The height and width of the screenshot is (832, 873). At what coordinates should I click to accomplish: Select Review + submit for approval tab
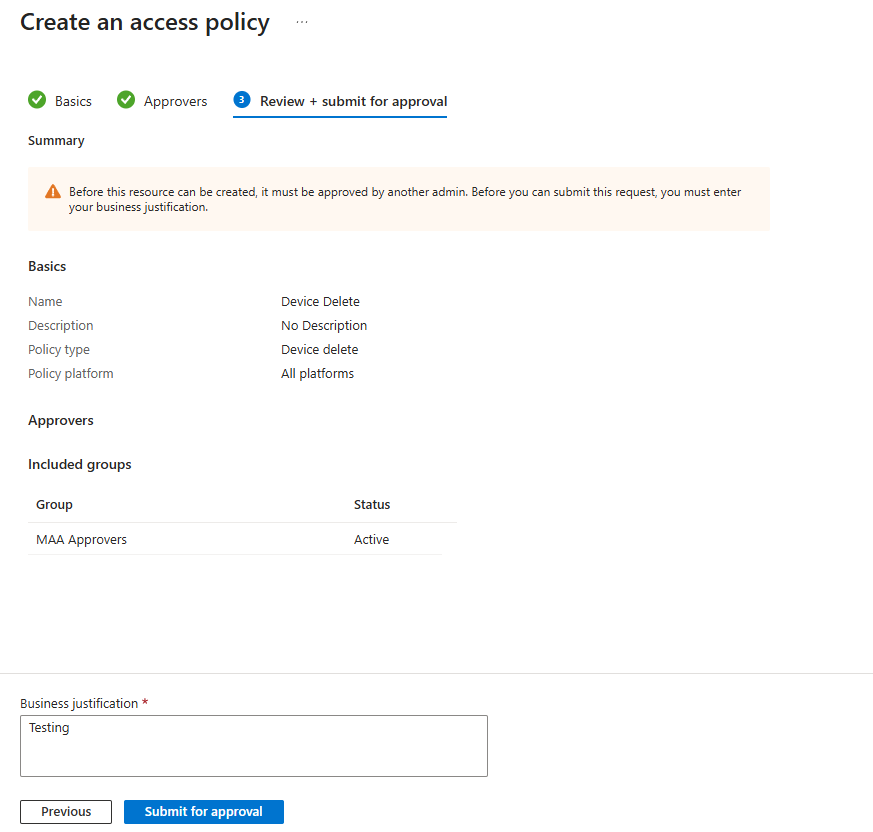(353, 101)
